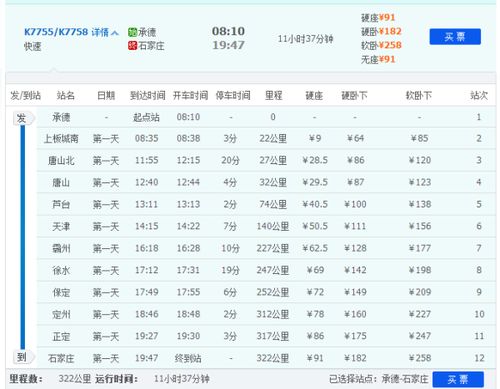Select station 石家庄 in the last row
Viewport: 500px width, 389px height.
[61, 358]
